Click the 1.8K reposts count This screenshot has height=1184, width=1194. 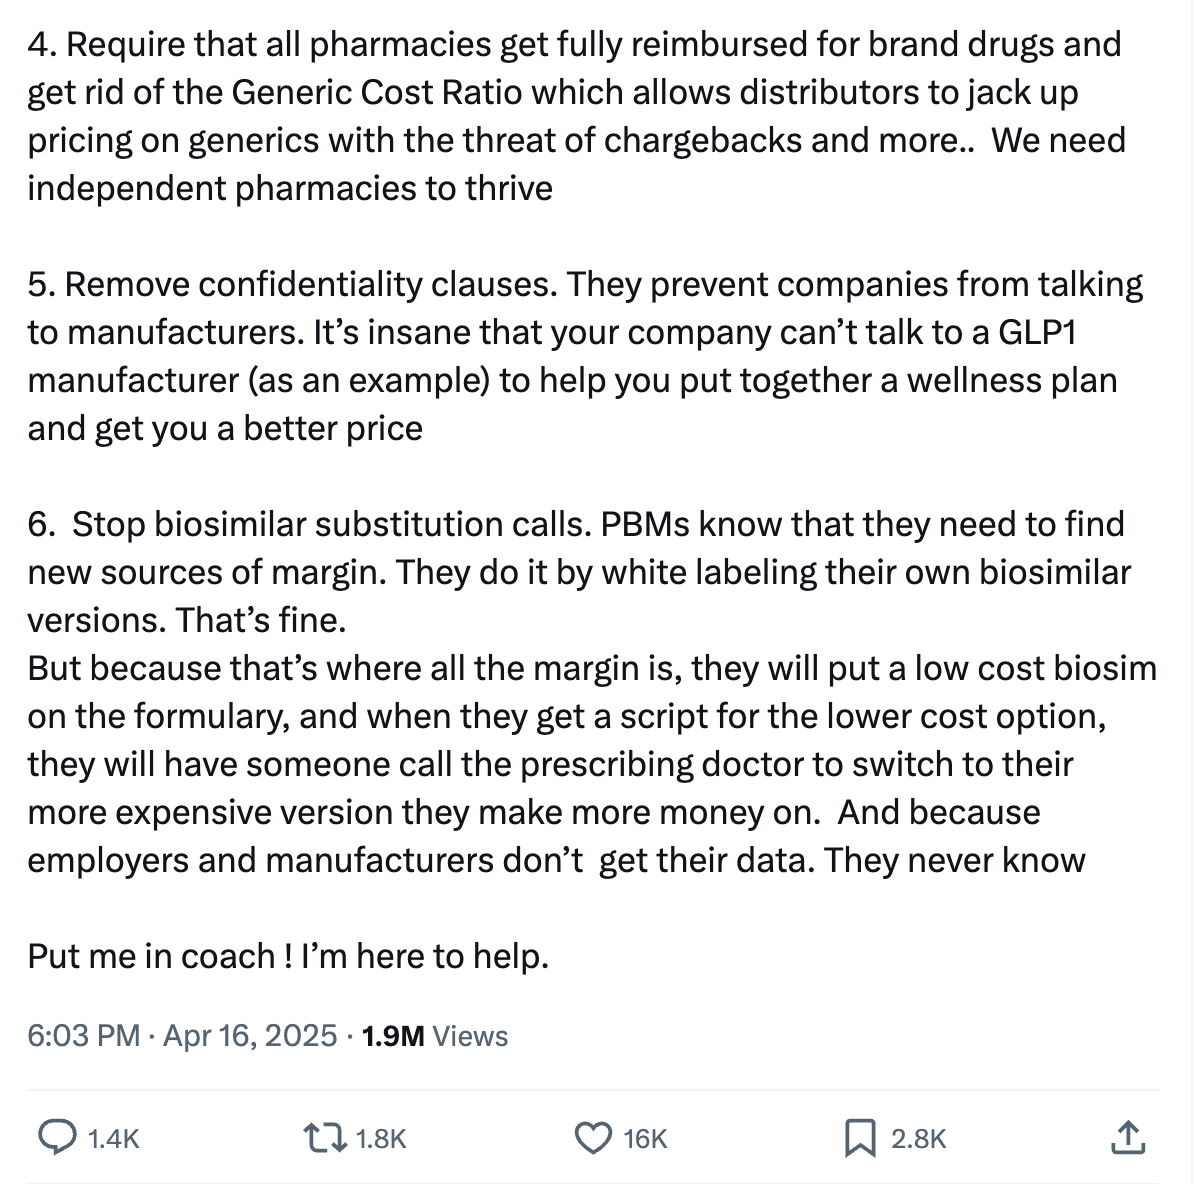point(381,1139)
